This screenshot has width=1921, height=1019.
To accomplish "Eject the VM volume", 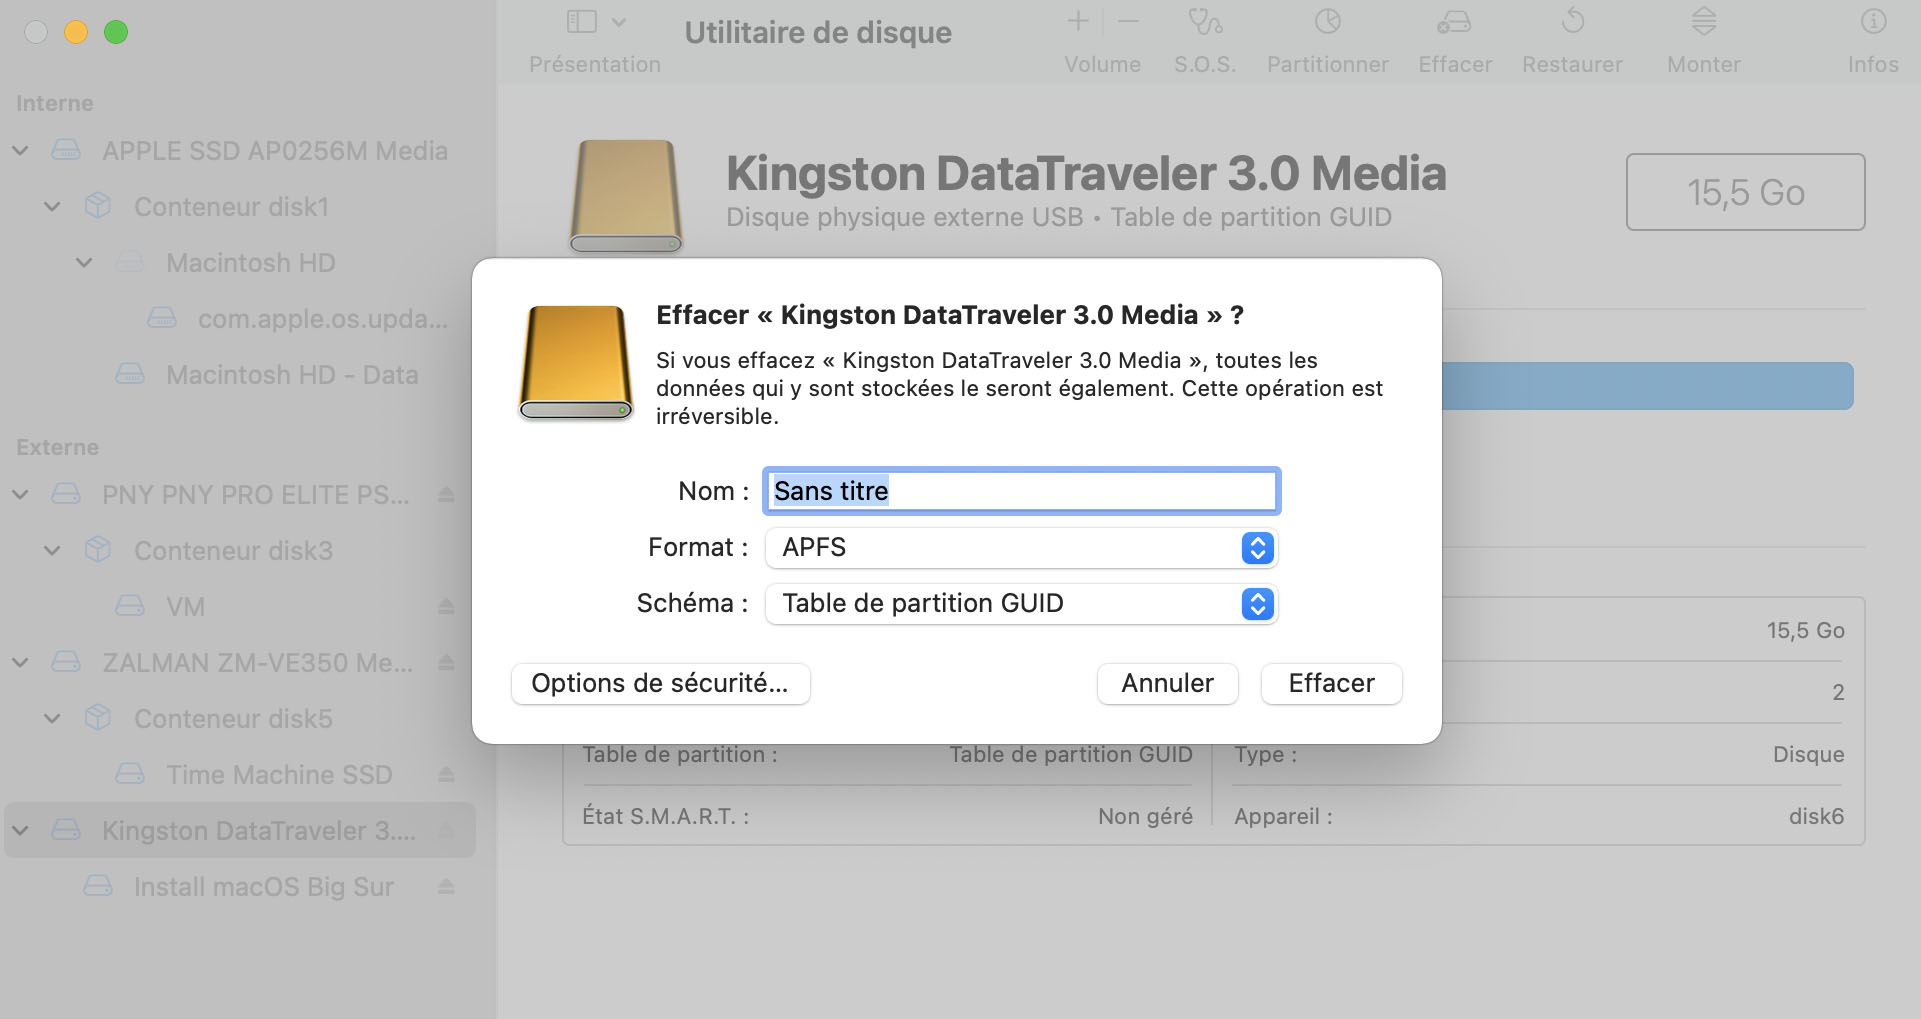I will 446,607.
